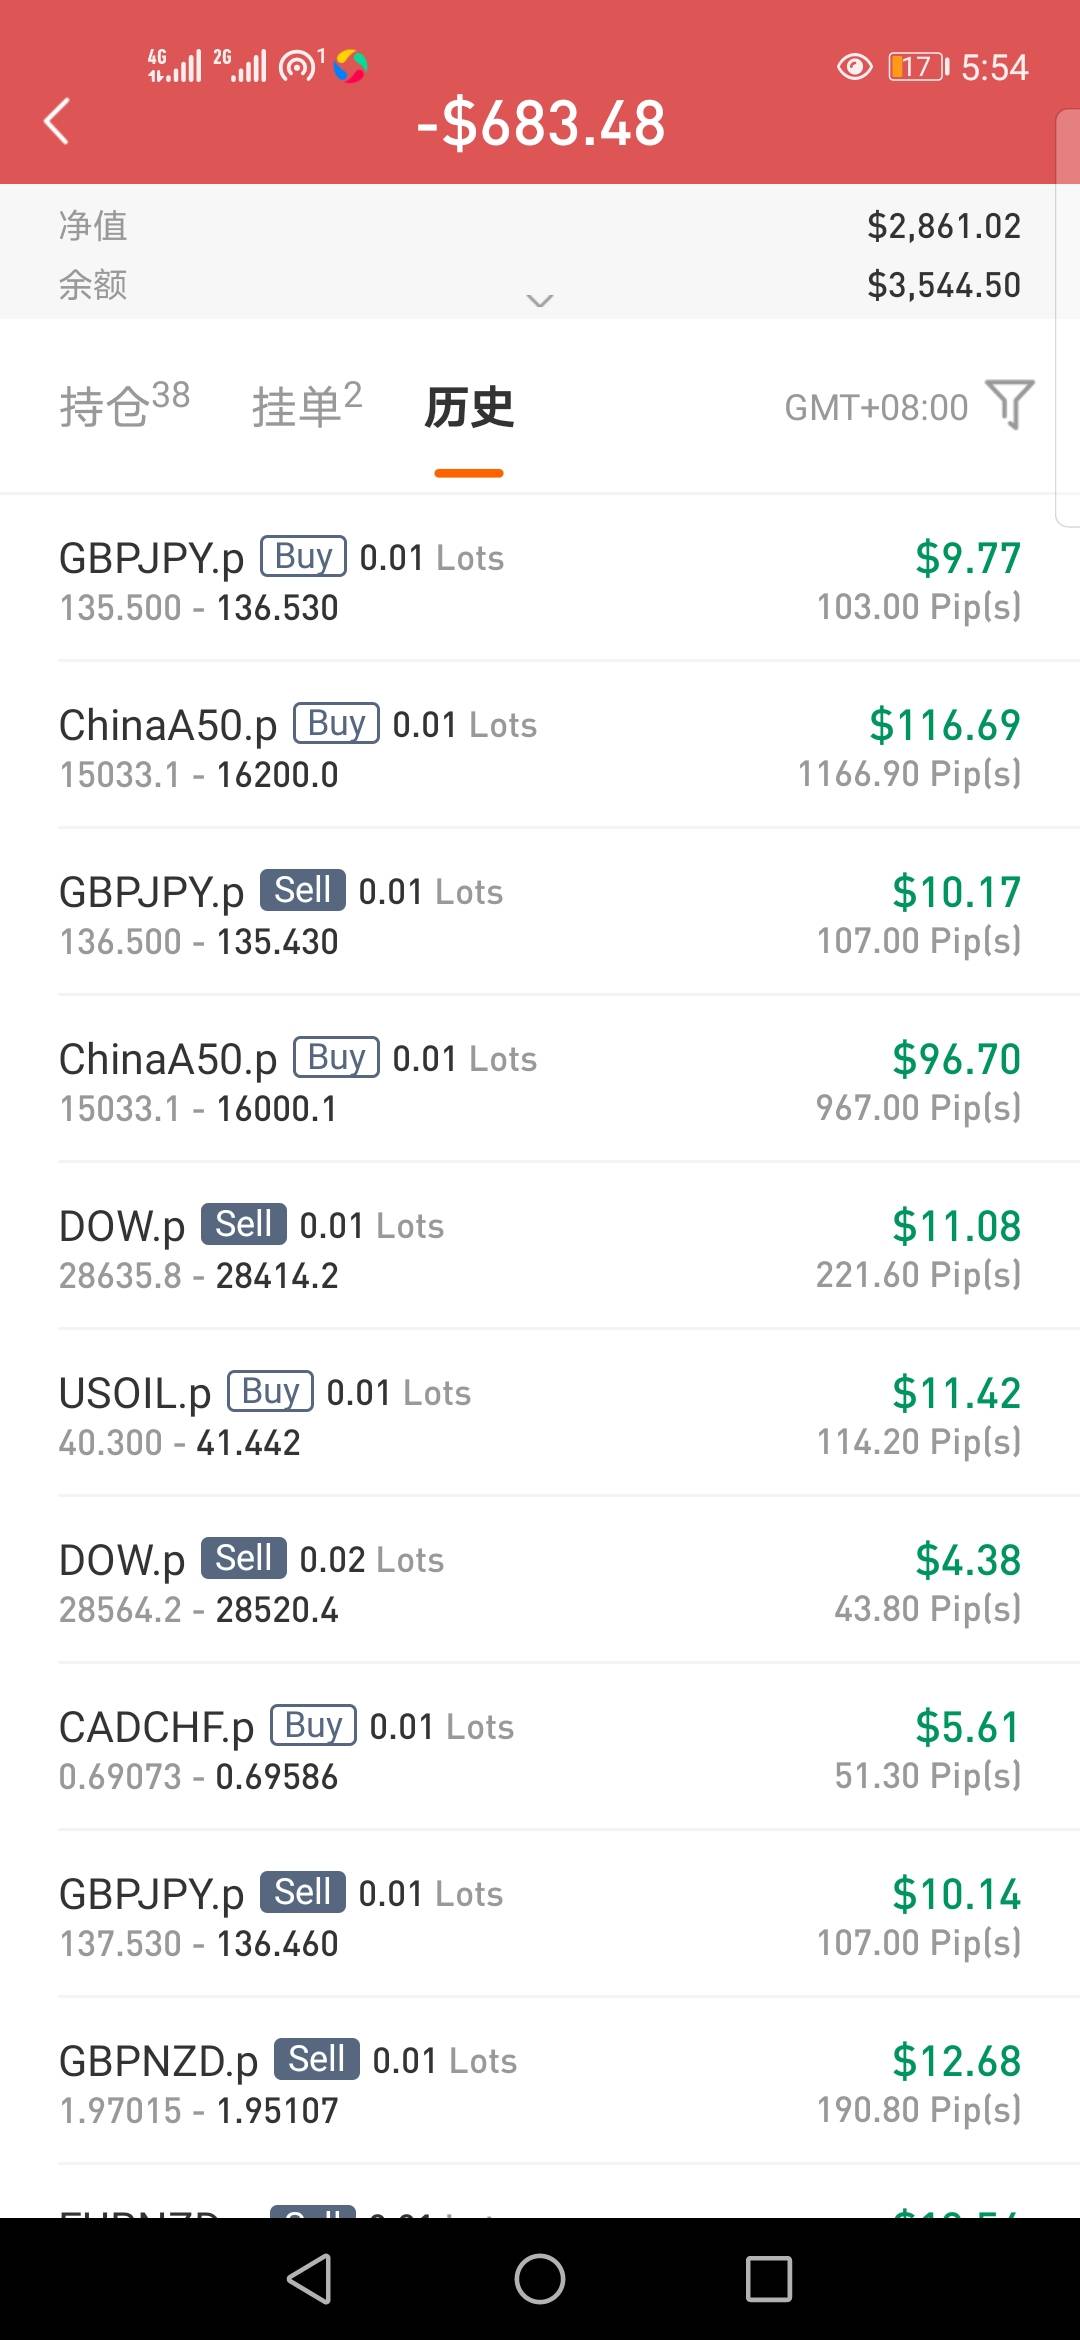The image size is (1080, 2340).
Task: Tap the Buy badge on CADCHF.p trade
Action: tap(313, 1725)
